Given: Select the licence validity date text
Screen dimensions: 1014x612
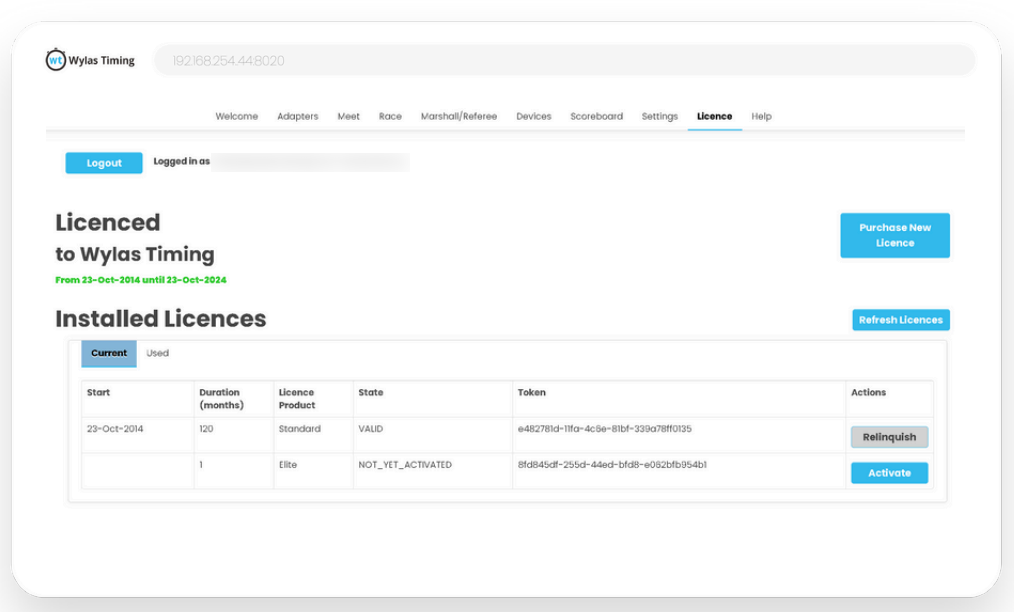Looking at the screenshot, I should click(x=140, y=280).
